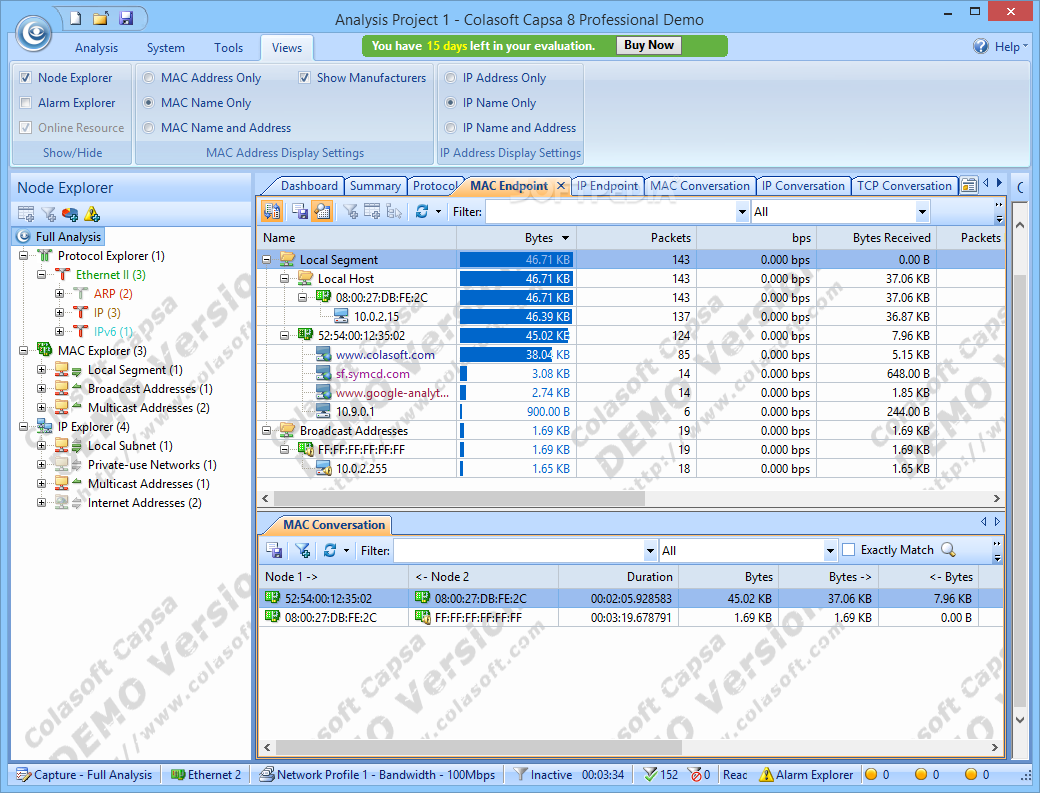Select the MAC Explorer (3) node

pos(102,351)
